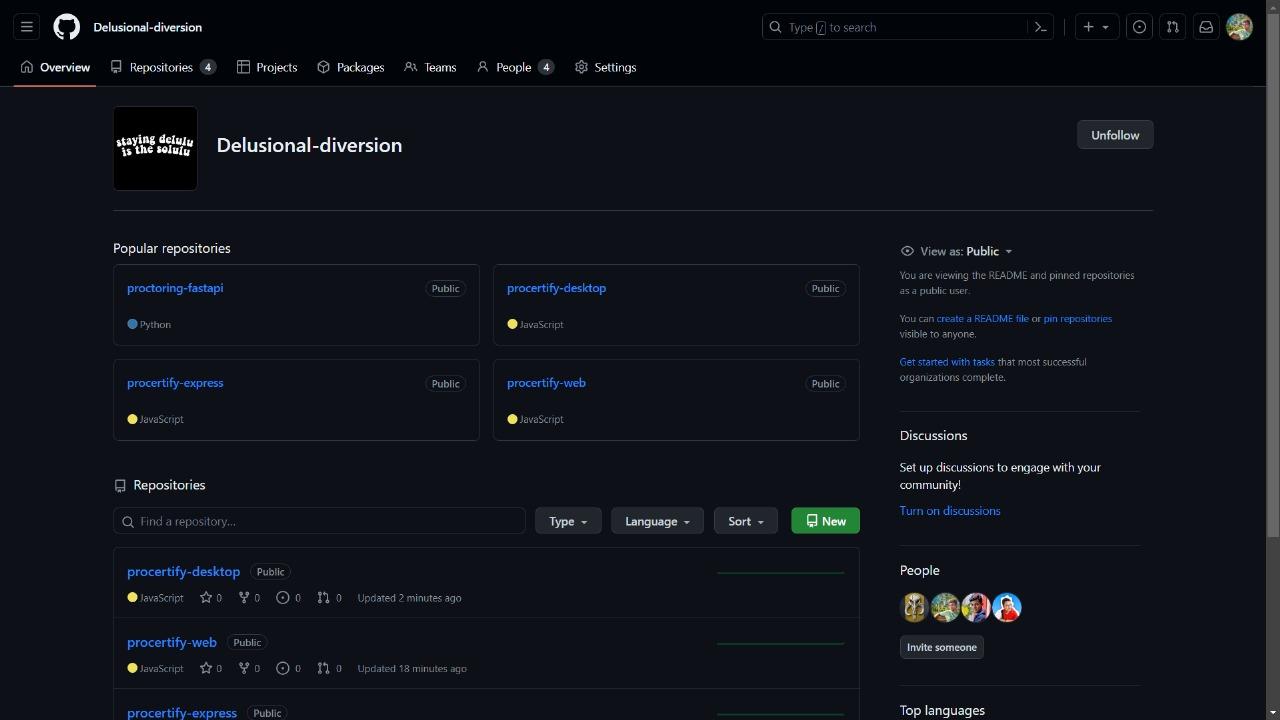Focus the Find a repository input
The height and width of the screenshot is (720, 1280).
point(319,521)
